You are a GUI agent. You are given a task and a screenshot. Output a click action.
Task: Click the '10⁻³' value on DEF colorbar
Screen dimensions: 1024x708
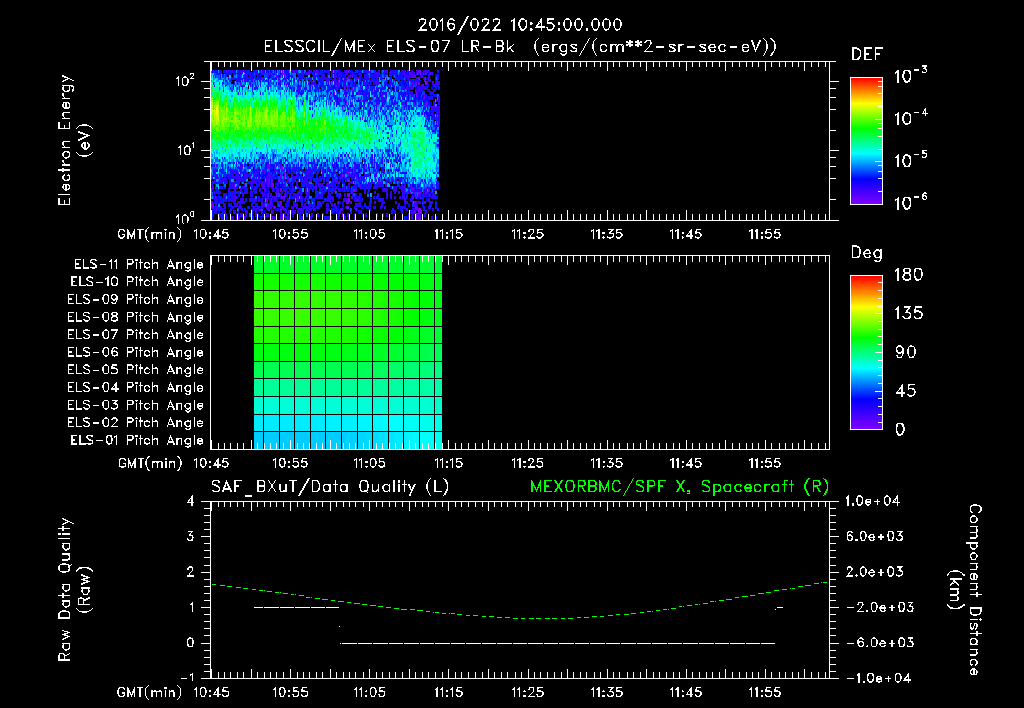pos(910,76)
